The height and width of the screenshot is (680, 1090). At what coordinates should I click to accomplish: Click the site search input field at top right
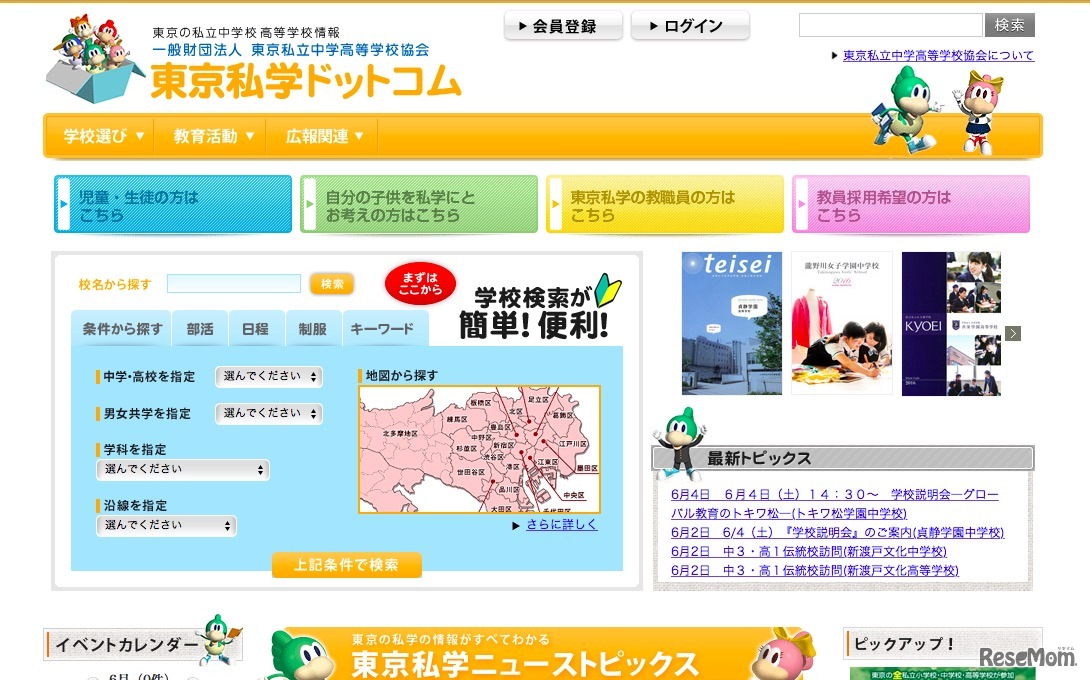pyautogui.click(x=890, y=25)
